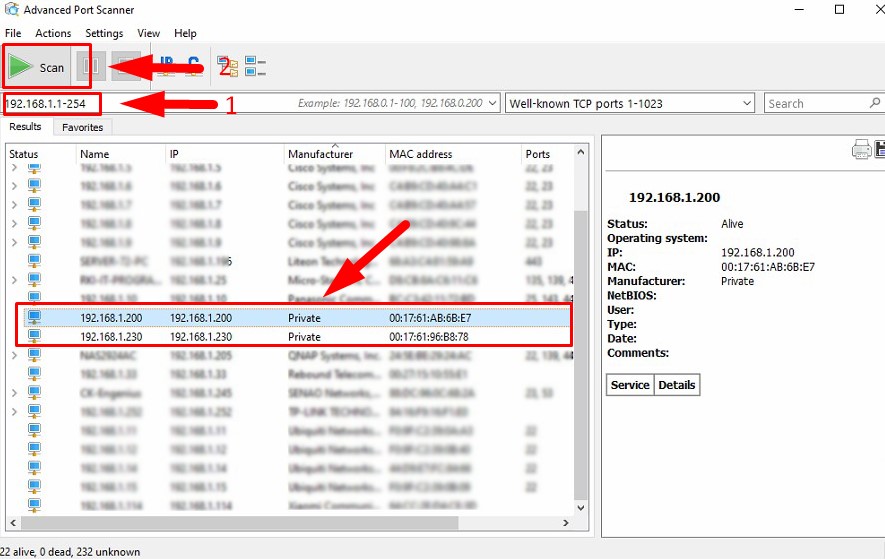
Task: Open the Well-known TCP ports 1-1023 dropdown
Action: pyautogui.click(x=630, y=103)
